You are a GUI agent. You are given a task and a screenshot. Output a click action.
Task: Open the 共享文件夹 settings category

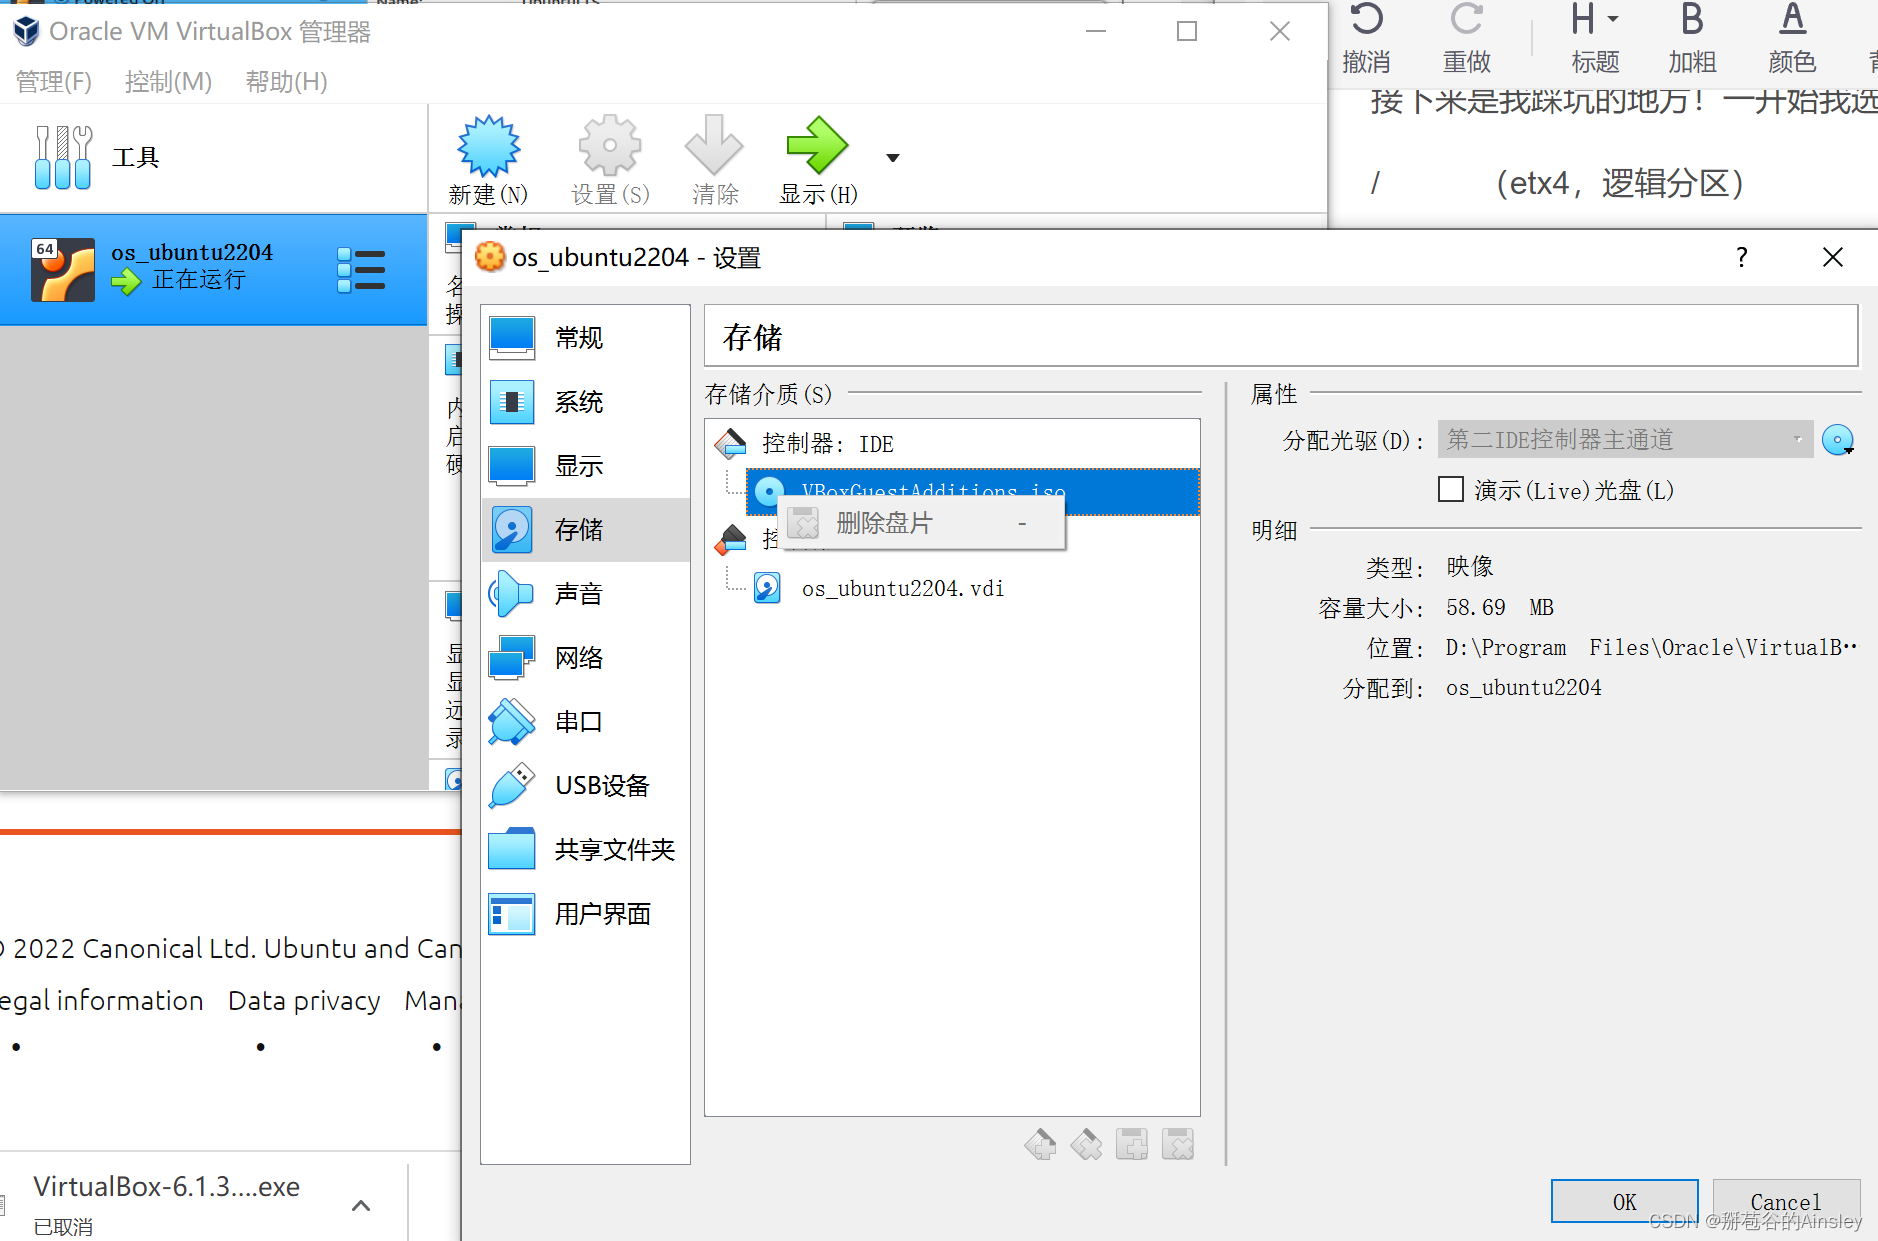[586, 850]
